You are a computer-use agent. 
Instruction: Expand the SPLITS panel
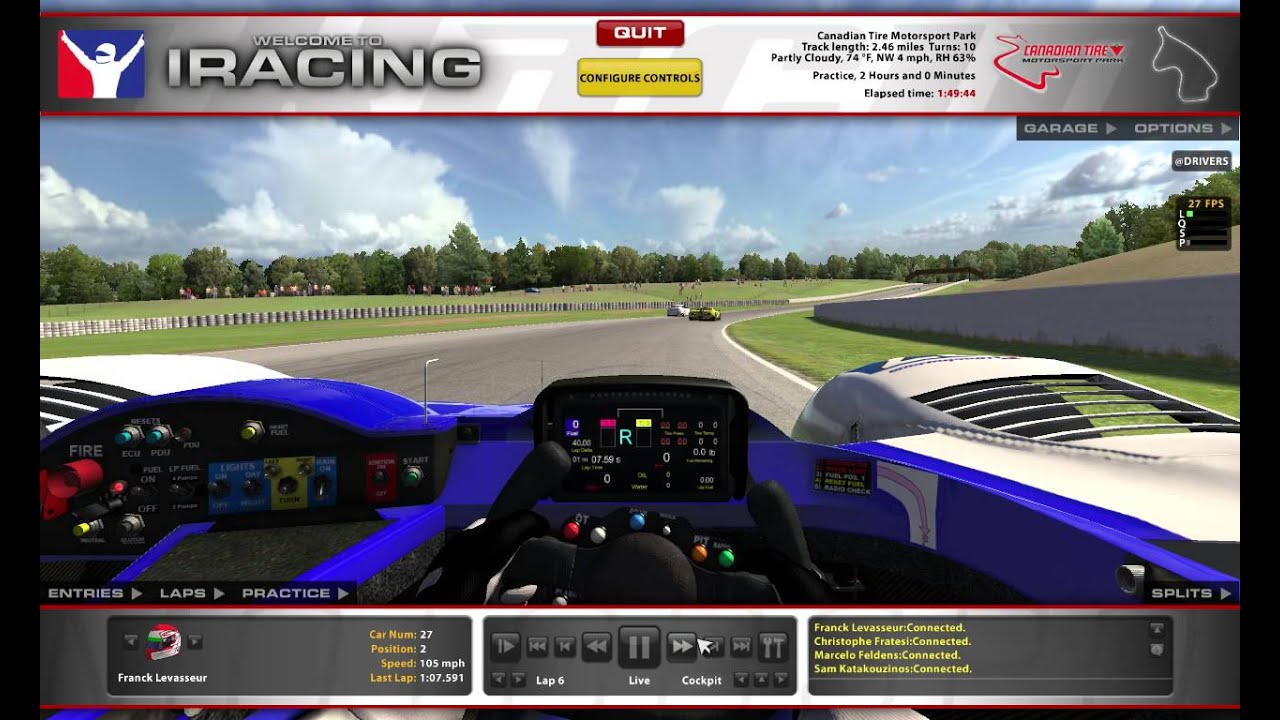pos(1191,593)
